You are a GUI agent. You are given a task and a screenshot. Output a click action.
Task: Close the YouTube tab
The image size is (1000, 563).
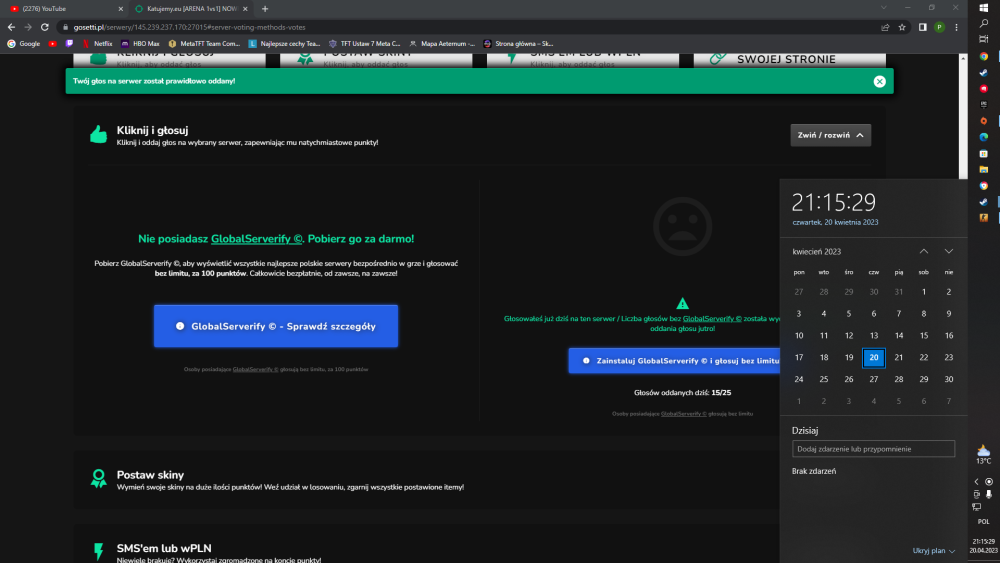click(x=121, y=9)
